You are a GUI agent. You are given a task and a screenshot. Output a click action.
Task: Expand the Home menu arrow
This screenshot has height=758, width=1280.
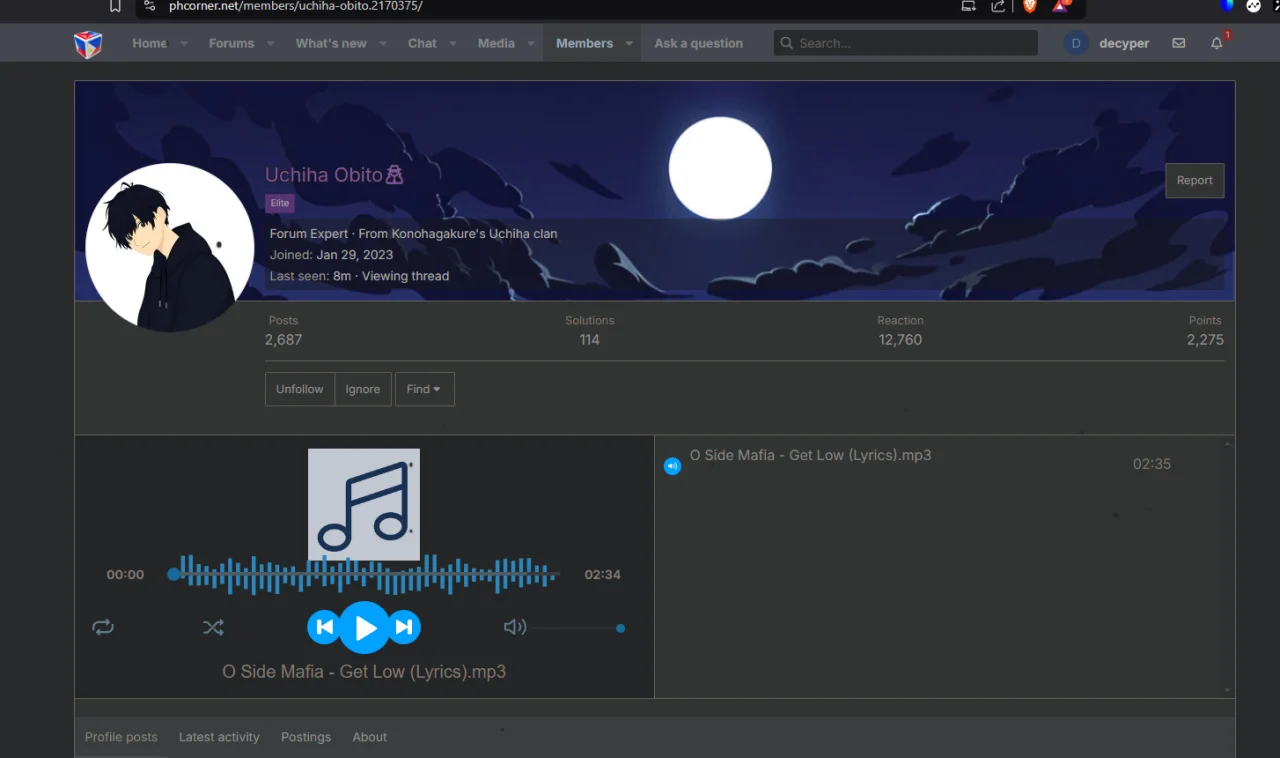[184, 44]
